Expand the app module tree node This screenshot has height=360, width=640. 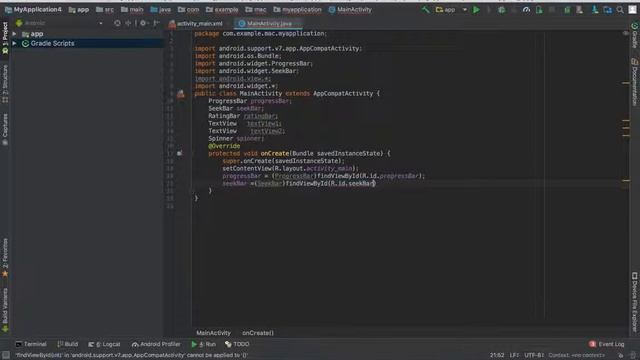15,34
